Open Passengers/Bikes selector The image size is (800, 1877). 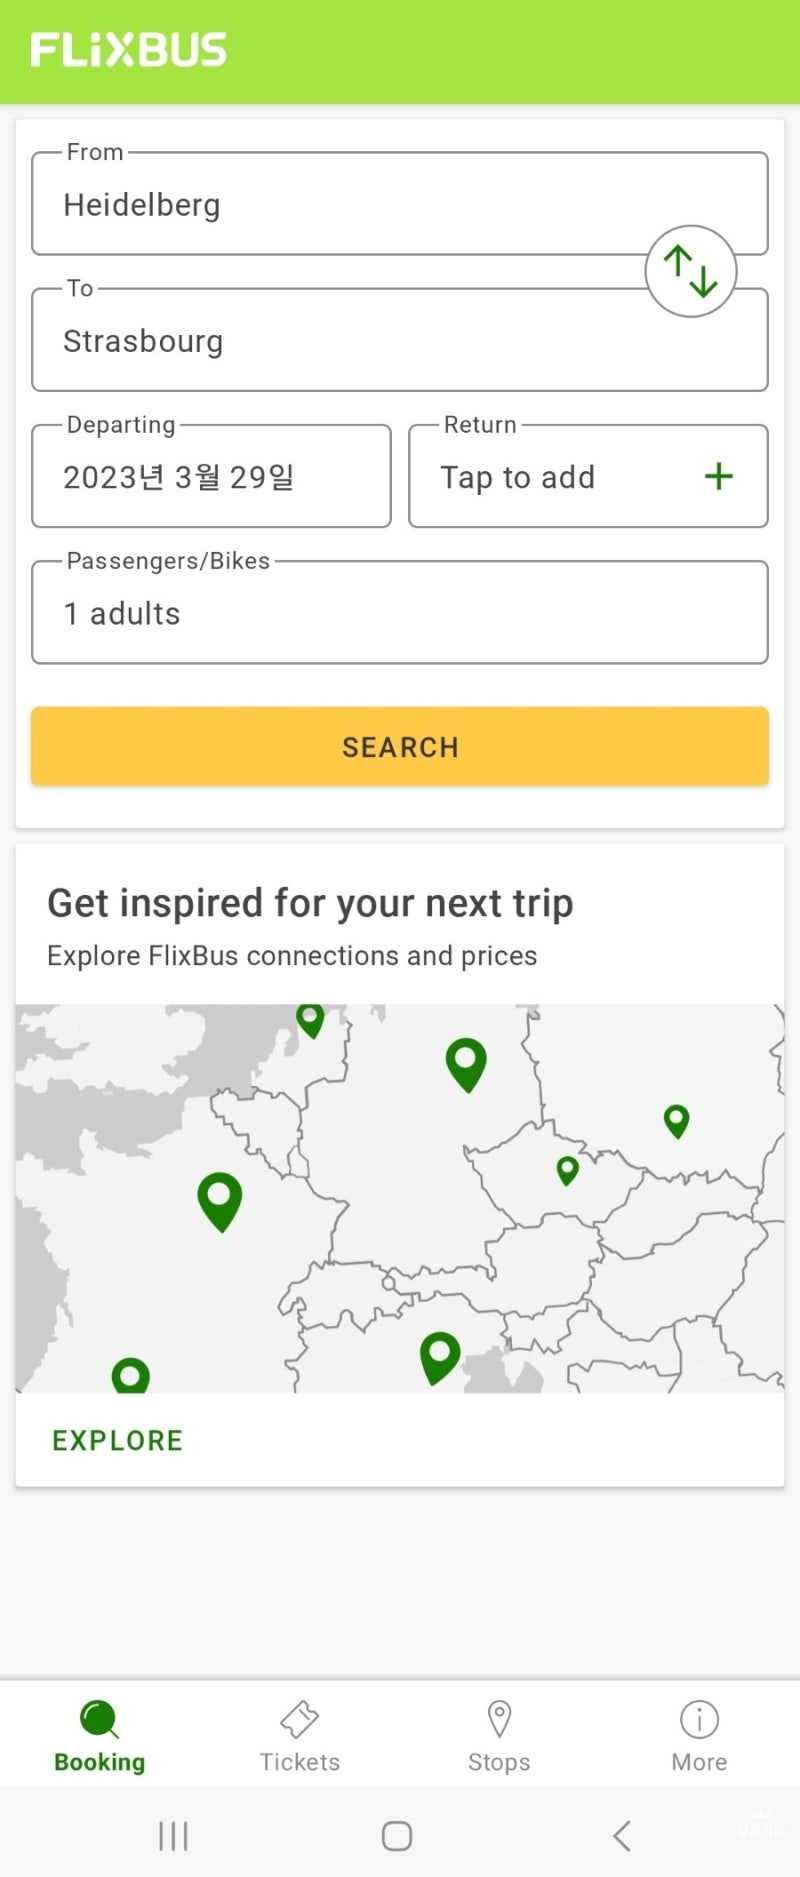pyautogui.click(x=400, y=612)
